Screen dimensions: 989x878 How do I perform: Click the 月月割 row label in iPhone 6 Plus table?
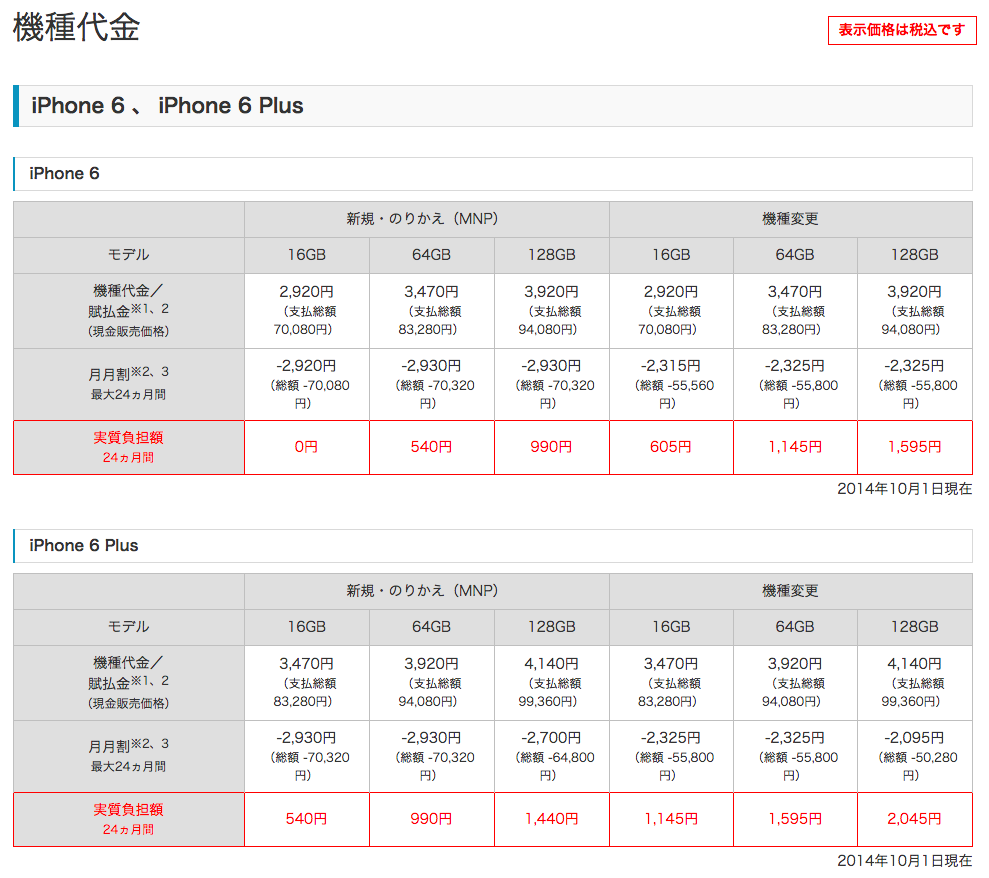pyautogui.click(x=128, y=756)
